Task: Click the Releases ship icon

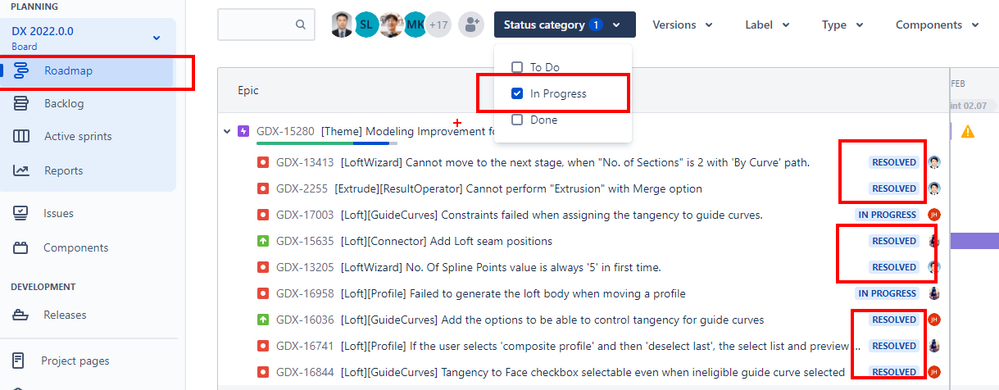Action: tap(20, 315)
